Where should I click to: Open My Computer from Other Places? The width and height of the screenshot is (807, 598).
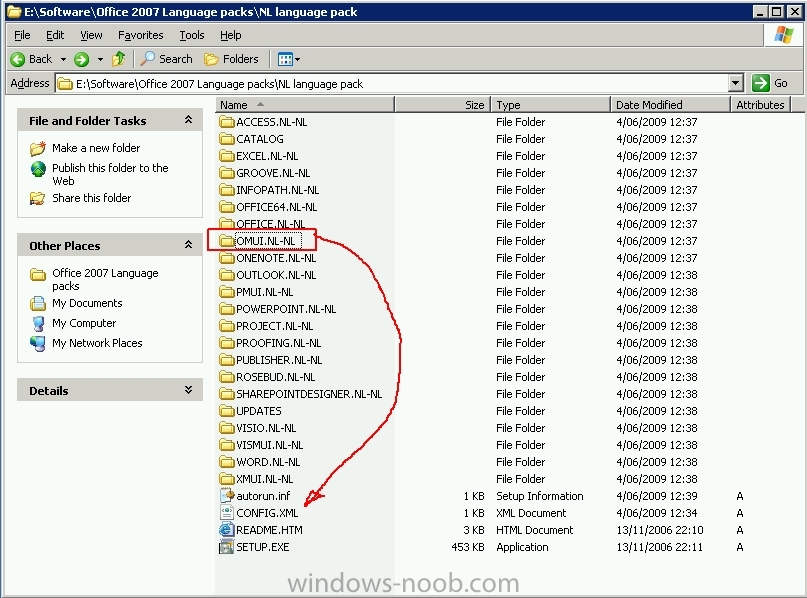[x=84, y=323]
